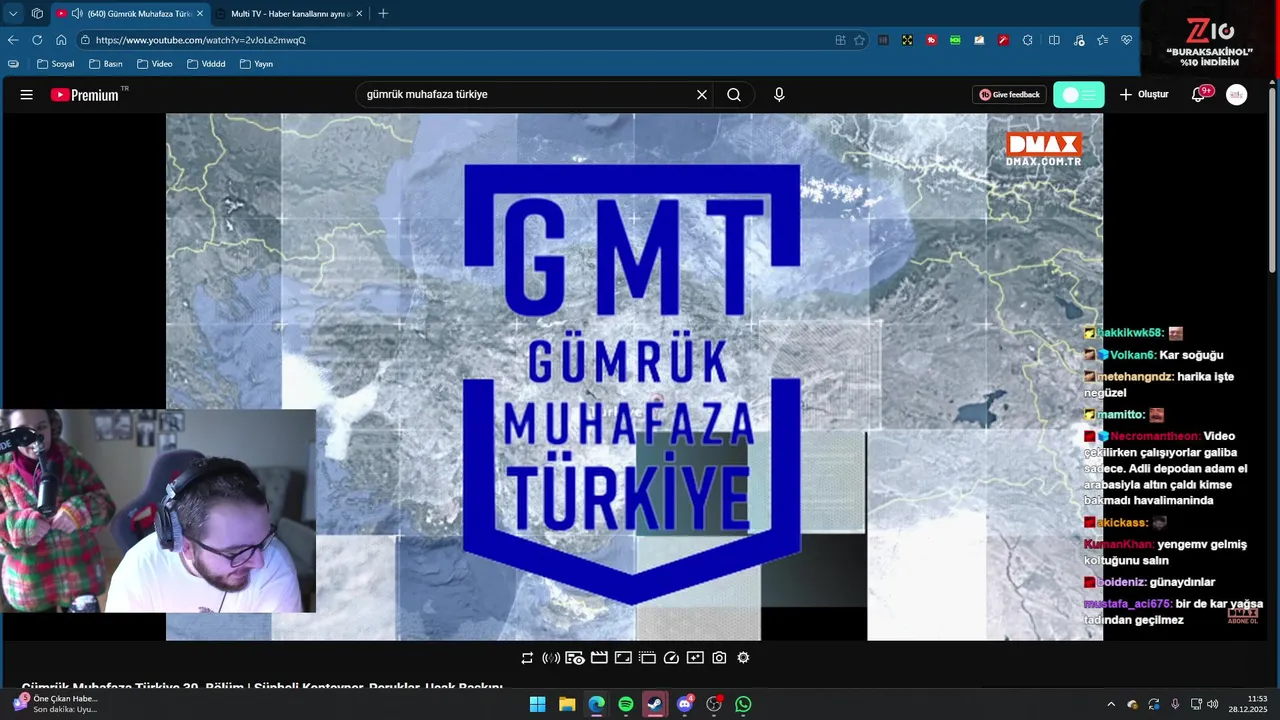The image size is (1280, 720).
Task: Open the YouTube guide hamburger menu
Action: (27, 95)
